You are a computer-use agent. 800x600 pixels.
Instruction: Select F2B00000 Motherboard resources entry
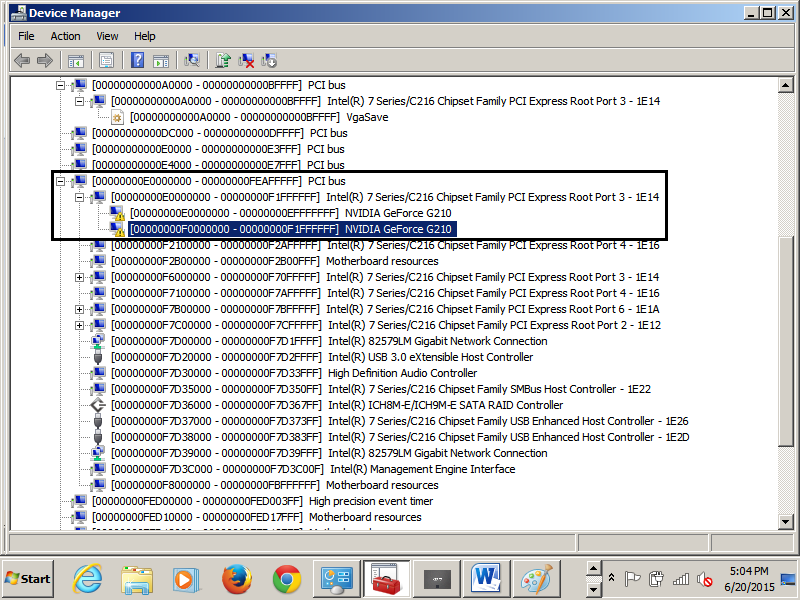[274, 261]
